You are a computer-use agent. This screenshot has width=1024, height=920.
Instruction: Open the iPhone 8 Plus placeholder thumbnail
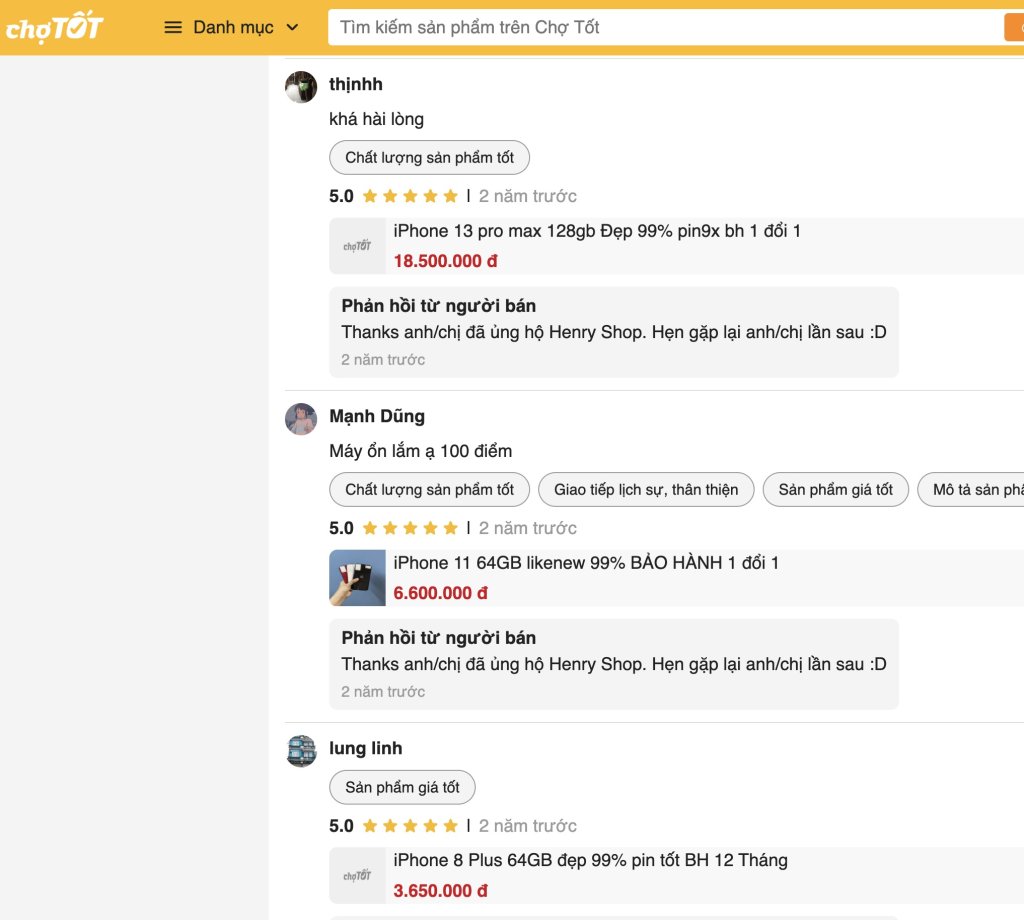tap(357, 876)
